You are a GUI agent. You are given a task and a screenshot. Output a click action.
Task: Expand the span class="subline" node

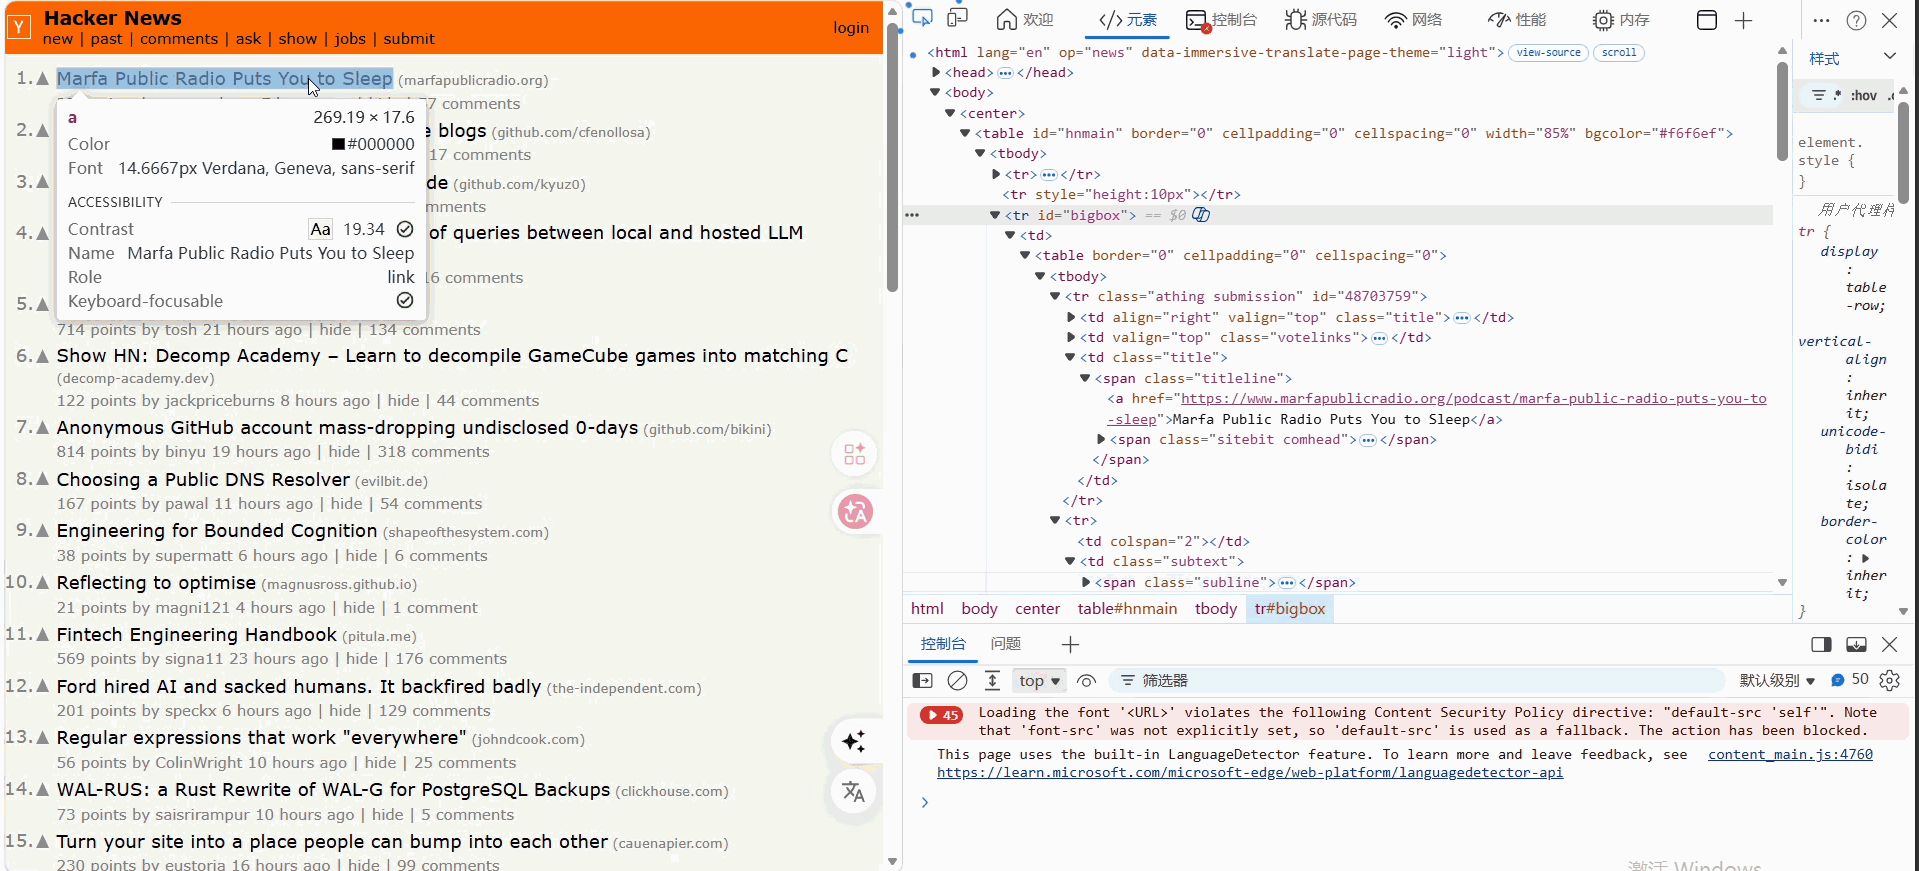1086,582
